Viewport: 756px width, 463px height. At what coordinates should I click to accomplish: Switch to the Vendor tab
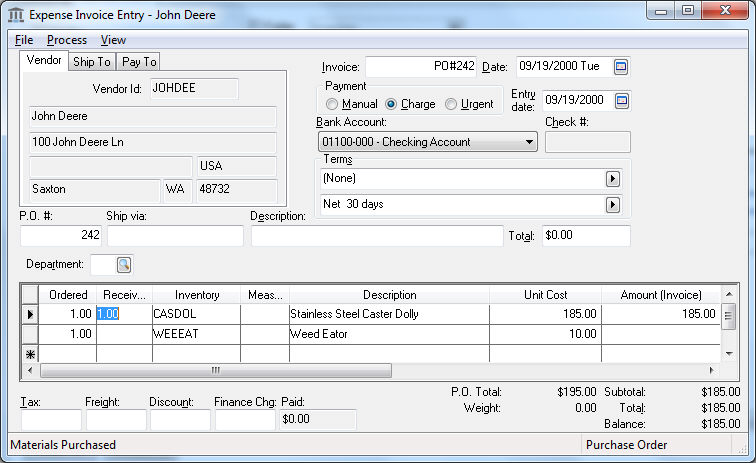click(x=44, y=60)
